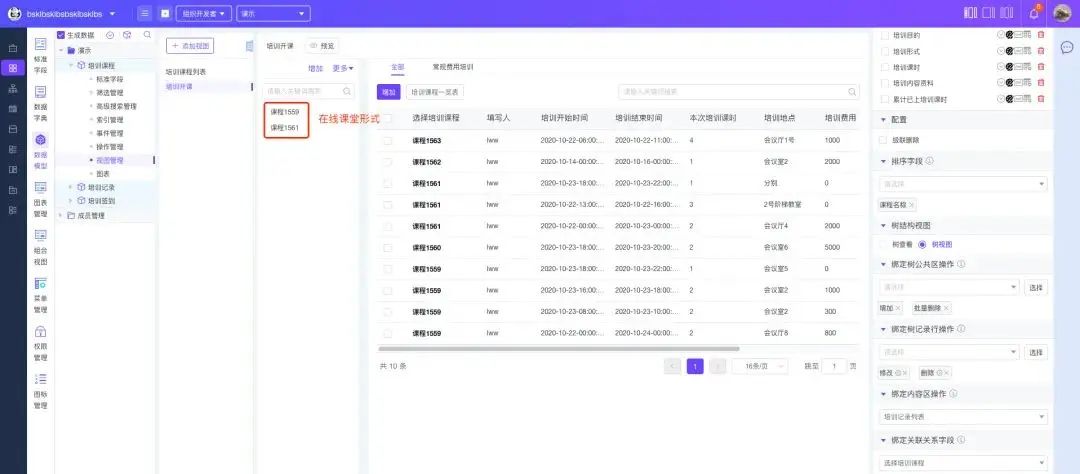The width and height of the screenshot is (1080, 474).
Task: Enable the 级联删除 checkbox
Action: [885, 140]
